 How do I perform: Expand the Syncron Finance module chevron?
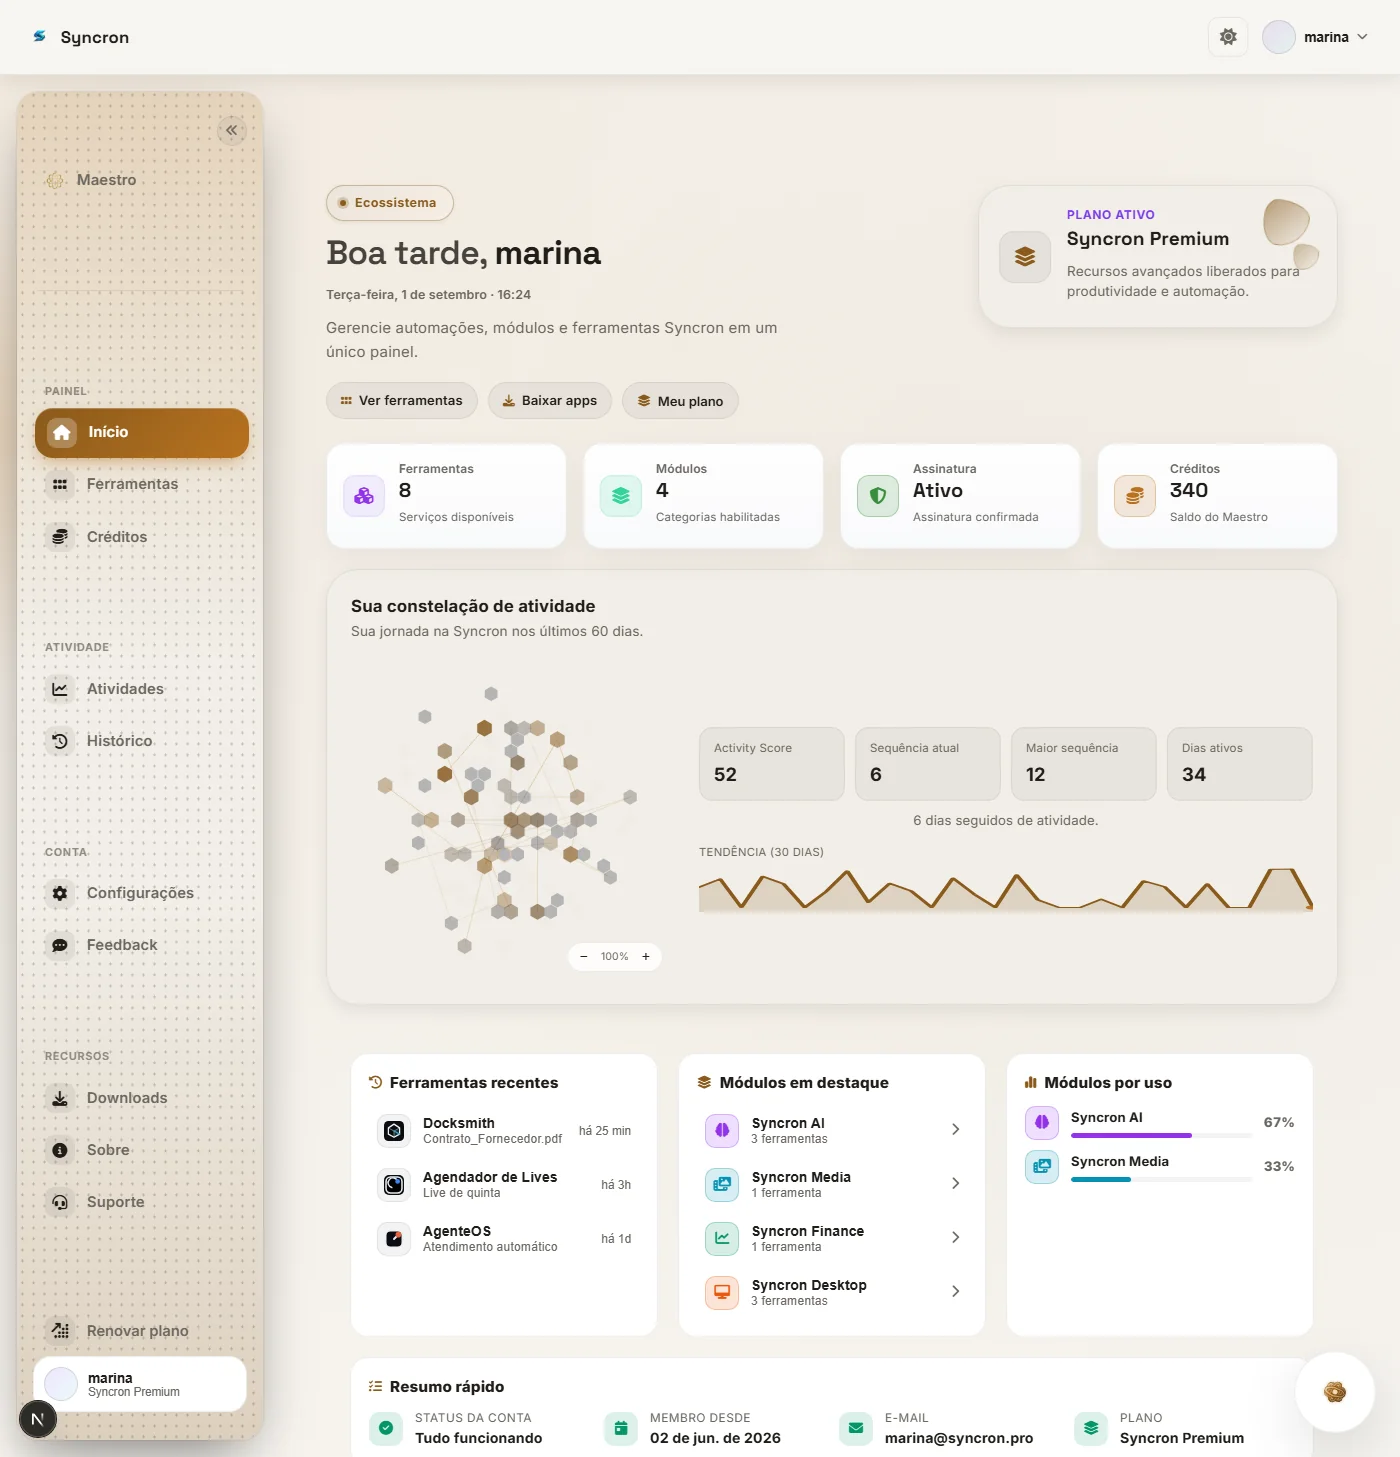[x=955, y=1238]
